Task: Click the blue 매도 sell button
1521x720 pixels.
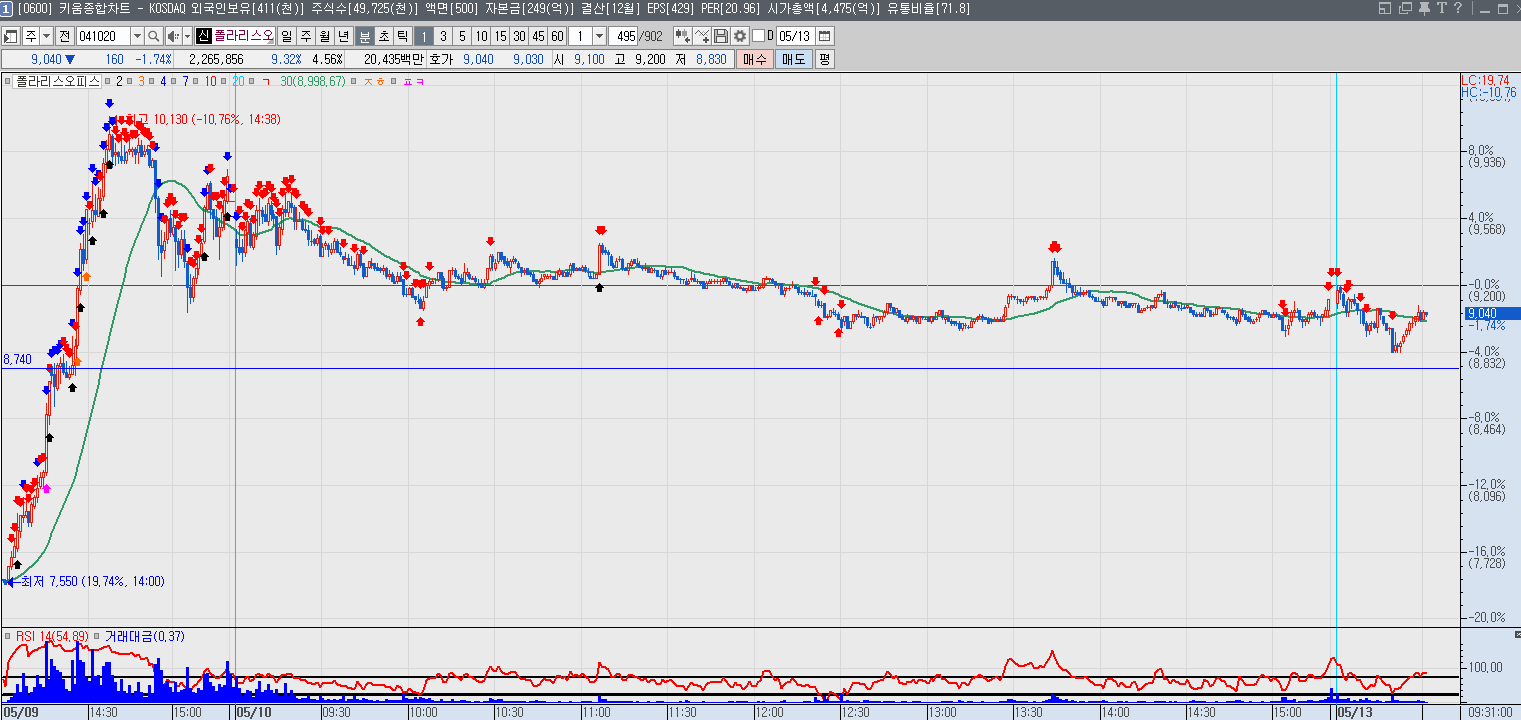Action: point(793,59)
